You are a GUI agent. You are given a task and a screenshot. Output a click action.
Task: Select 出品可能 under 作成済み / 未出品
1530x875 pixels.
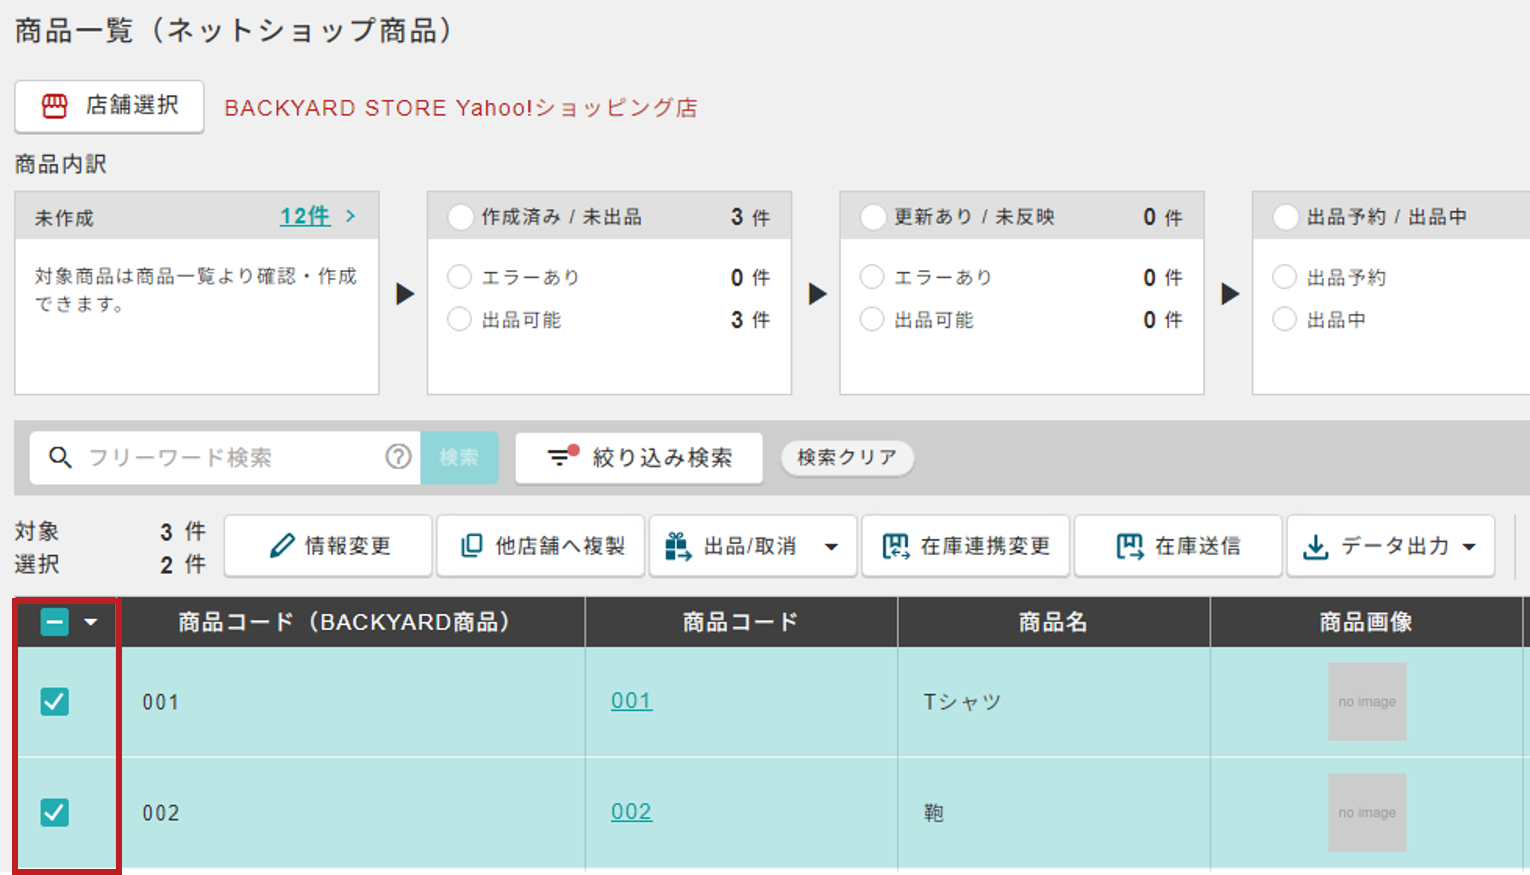[459, 320]
